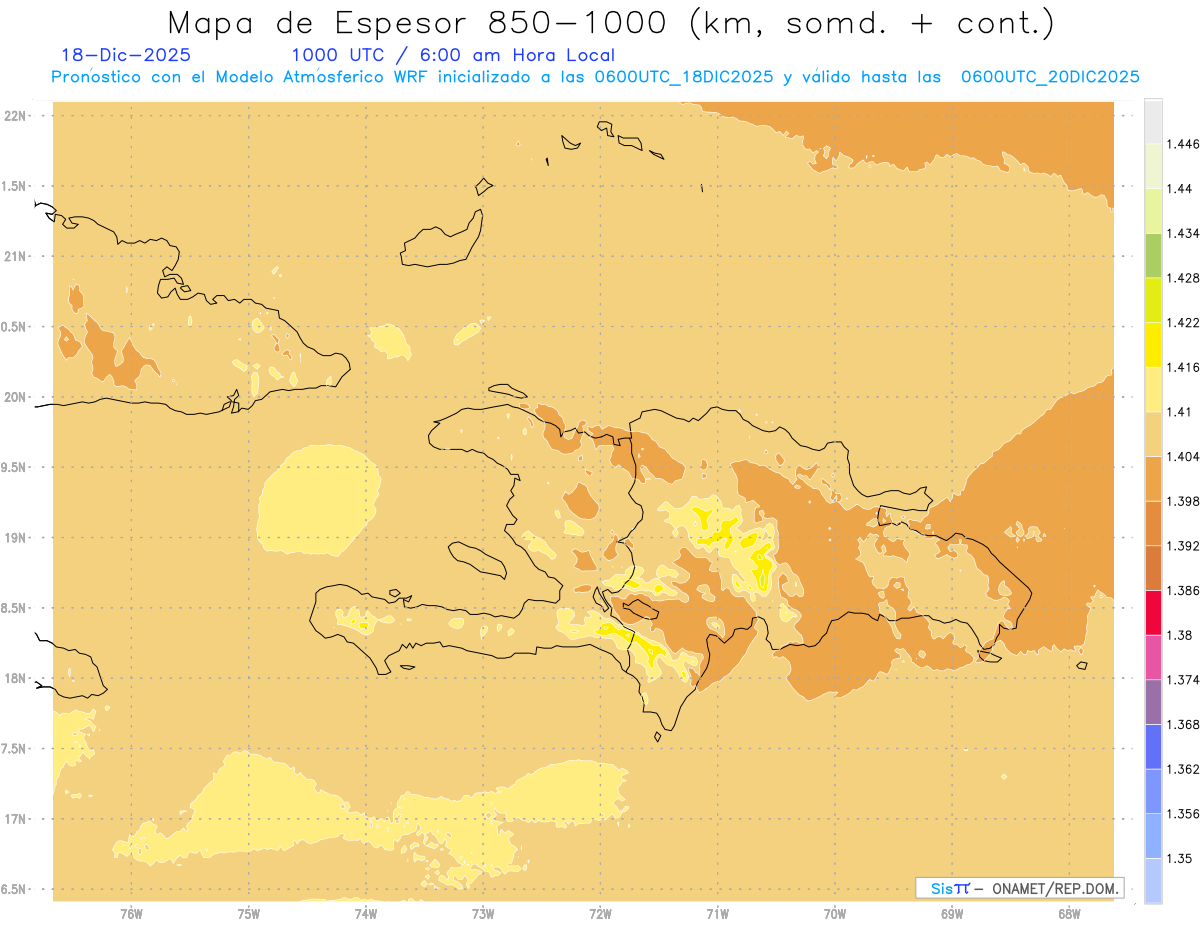Click the legend value '1.404'
1200x927 pixels.
[1182, 457]
